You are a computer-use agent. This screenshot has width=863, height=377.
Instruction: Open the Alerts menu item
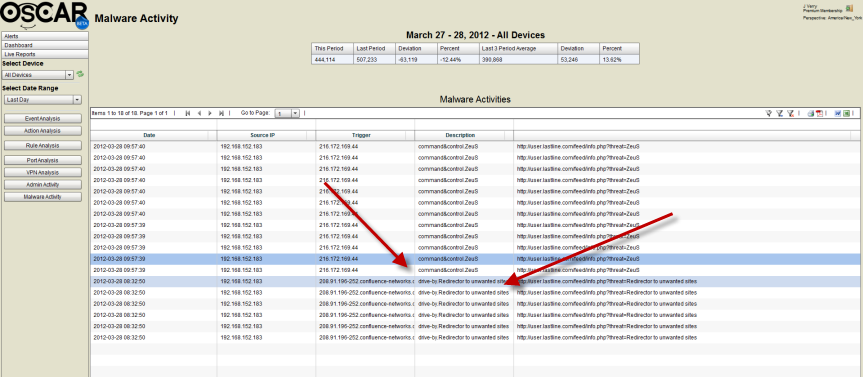[45, 36]
